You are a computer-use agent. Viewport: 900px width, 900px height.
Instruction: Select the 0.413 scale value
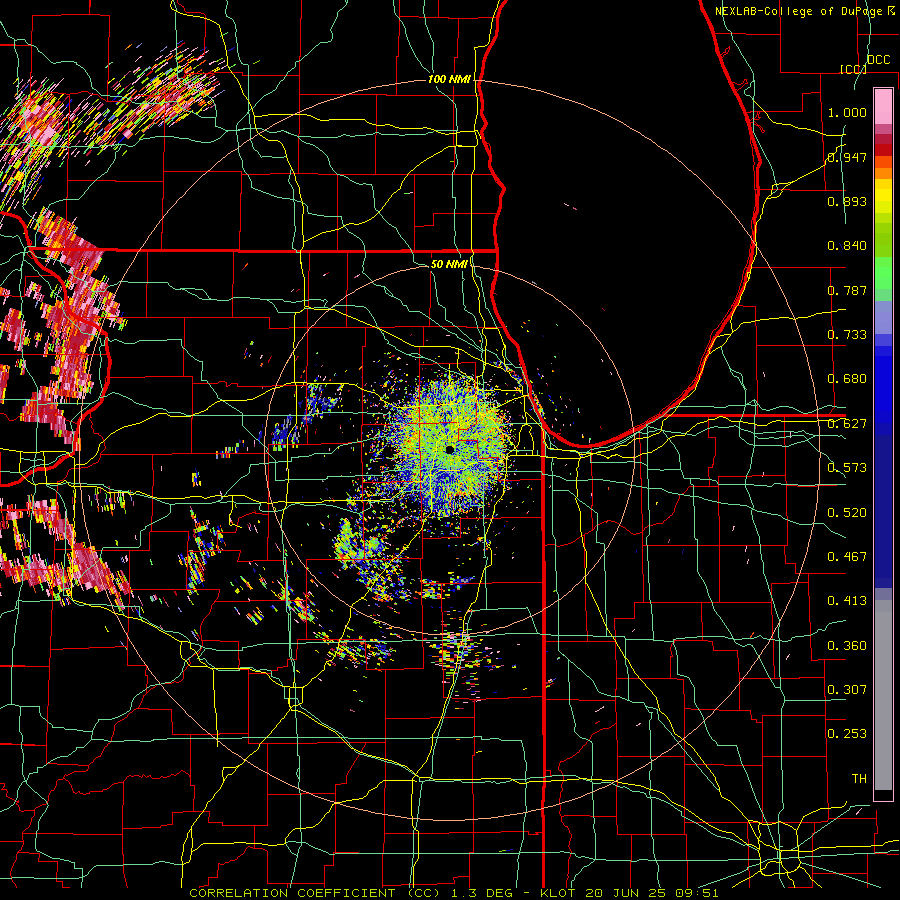pyautogui.click(x=847, y=601)
